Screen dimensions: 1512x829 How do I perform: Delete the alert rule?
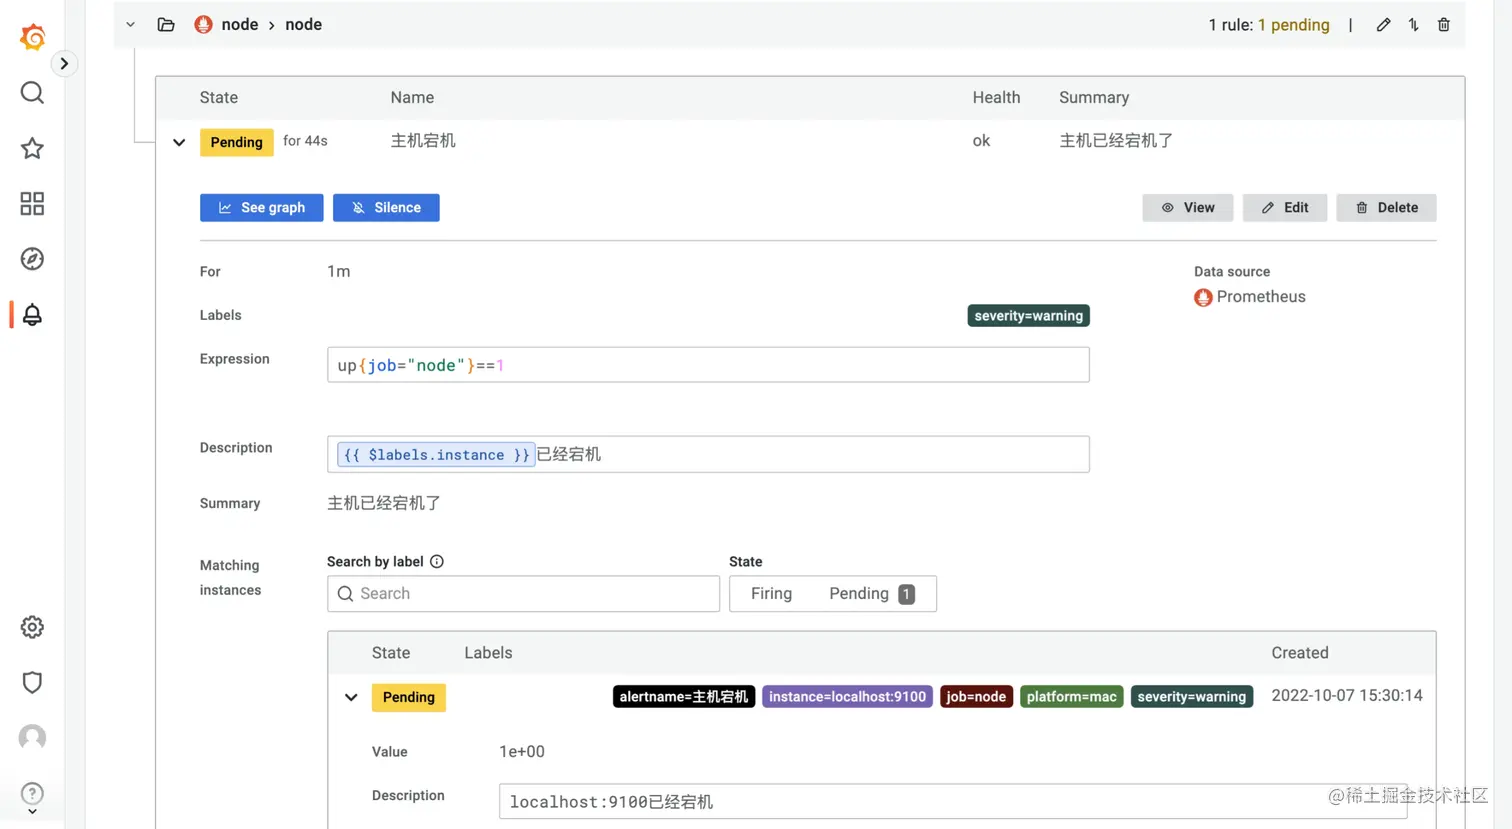tap(1386, 207)
